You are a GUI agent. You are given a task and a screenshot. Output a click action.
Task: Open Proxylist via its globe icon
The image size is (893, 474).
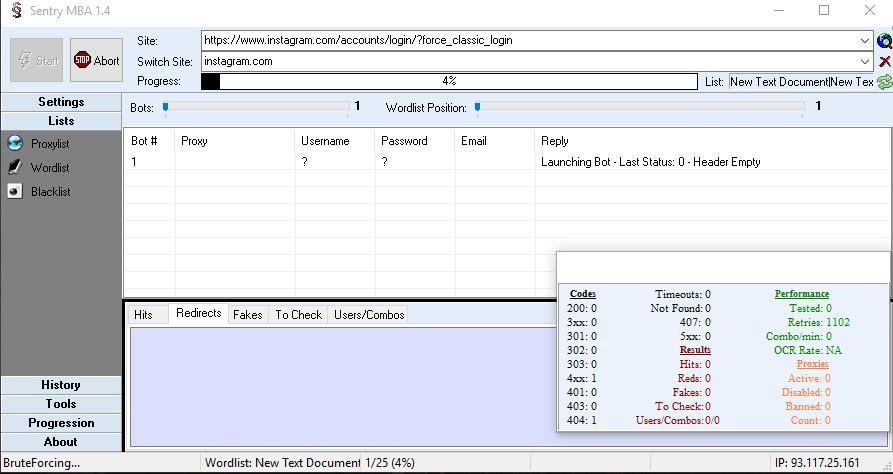point(15,143)
